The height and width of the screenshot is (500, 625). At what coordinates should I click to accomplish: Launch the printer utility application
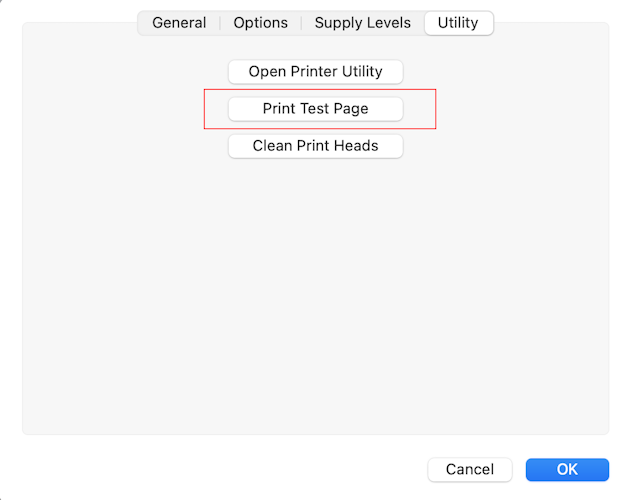click(x=315, y=72)
